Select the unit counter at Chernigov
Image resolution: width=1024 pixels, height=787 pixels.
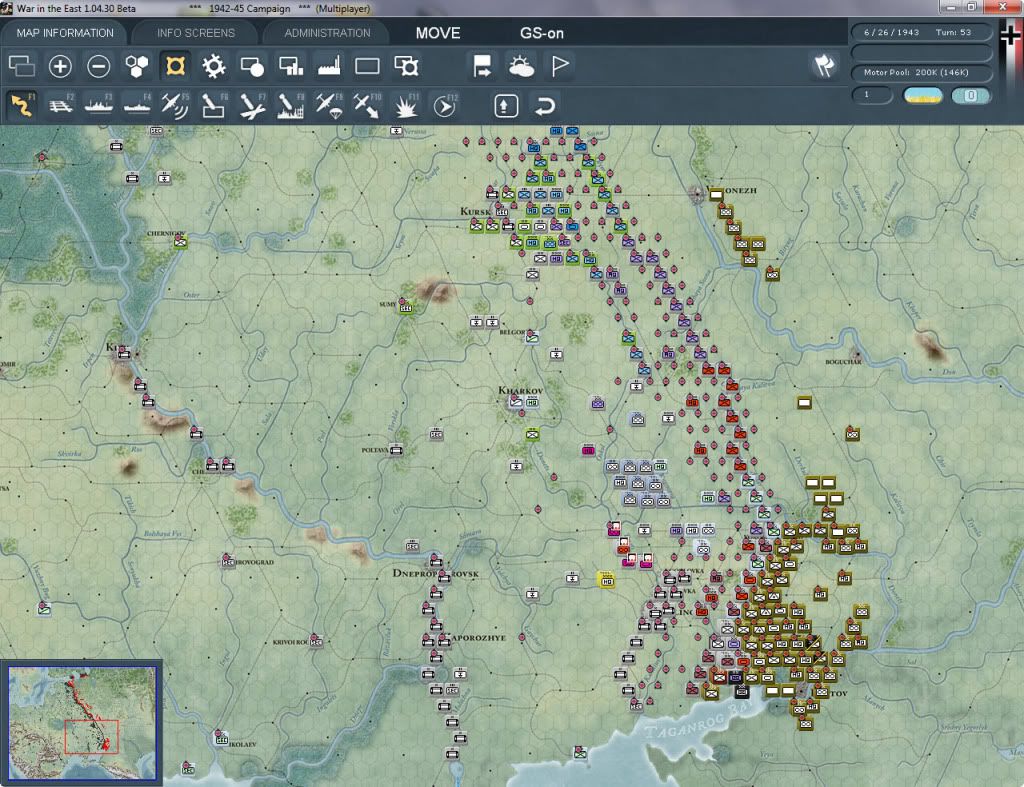(x=180, y=242)
